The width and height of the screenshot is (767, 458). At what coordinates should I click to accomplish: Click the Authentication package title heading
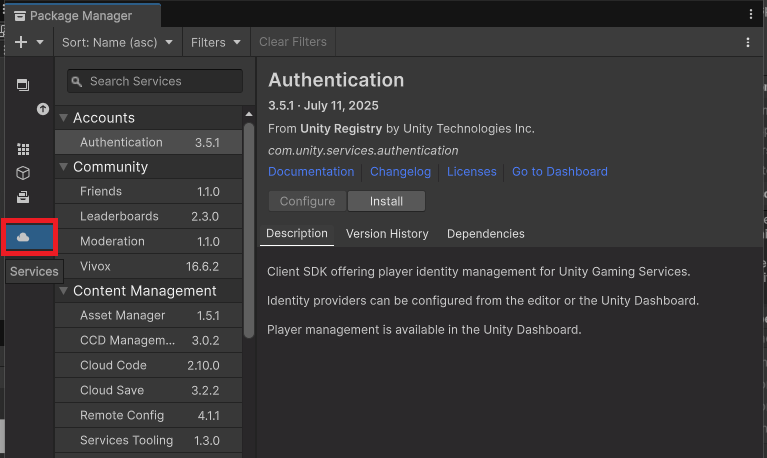coord(336,80)
